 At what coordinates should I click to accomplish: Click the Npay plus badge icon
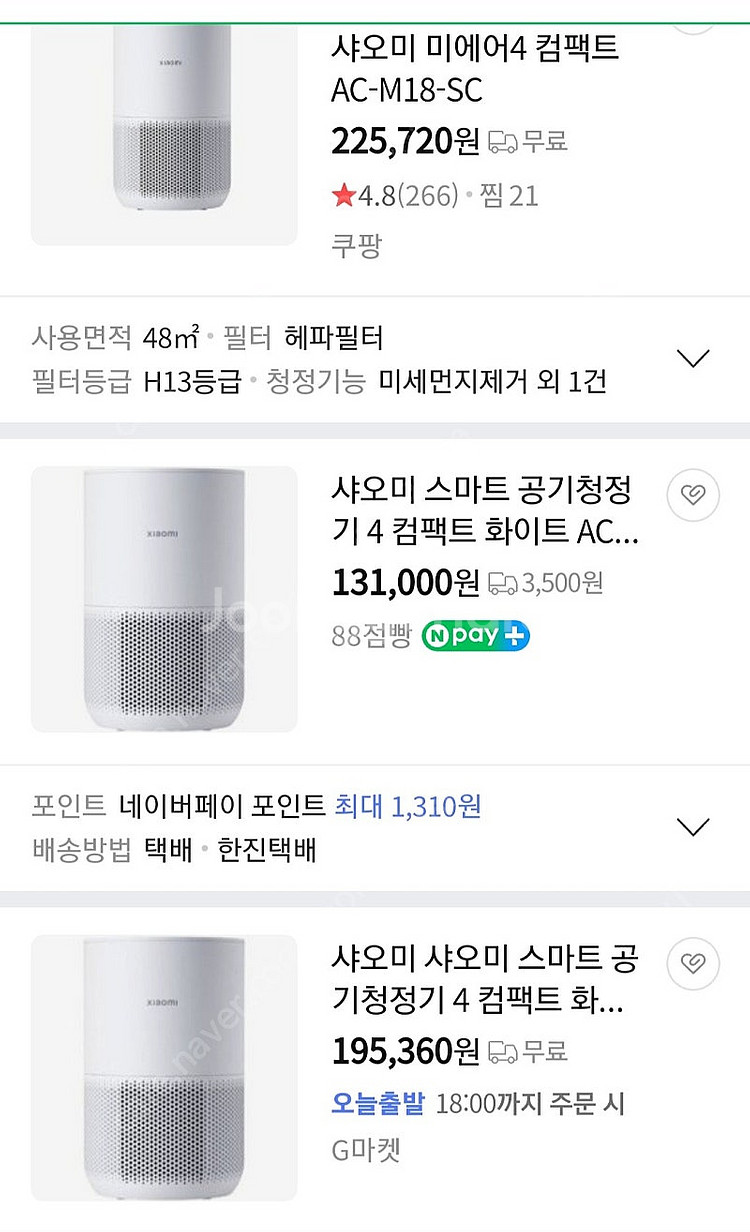click(475, 636)
